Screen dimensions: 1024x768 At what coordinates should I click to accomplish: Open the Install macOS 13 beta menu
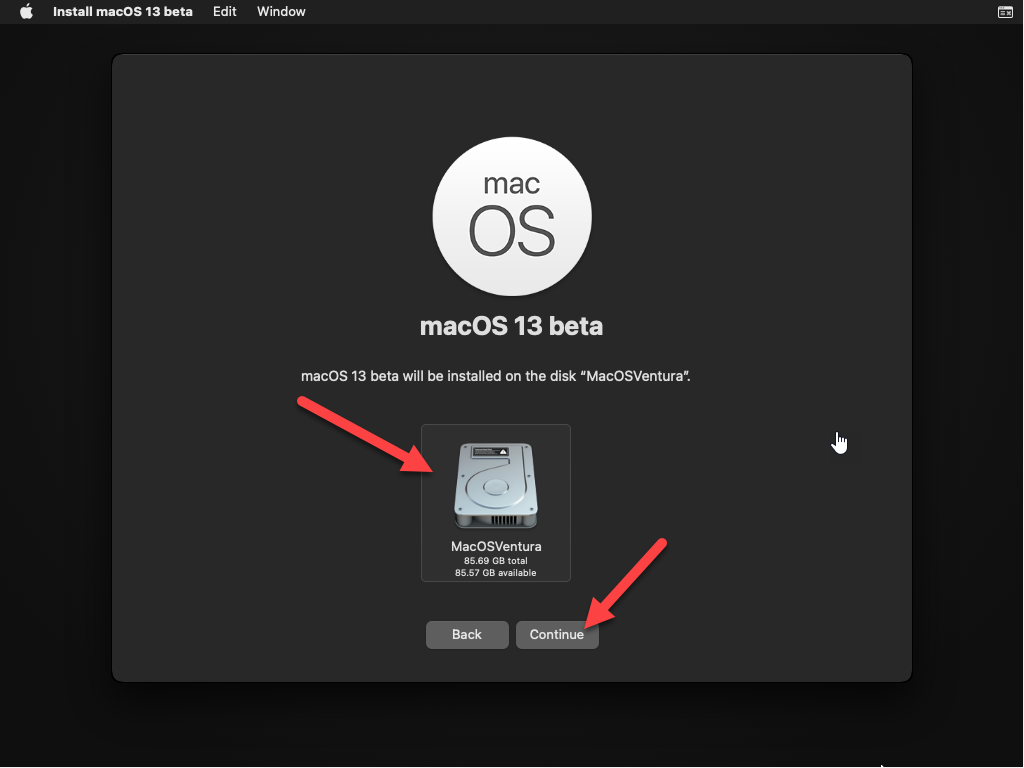123,12
